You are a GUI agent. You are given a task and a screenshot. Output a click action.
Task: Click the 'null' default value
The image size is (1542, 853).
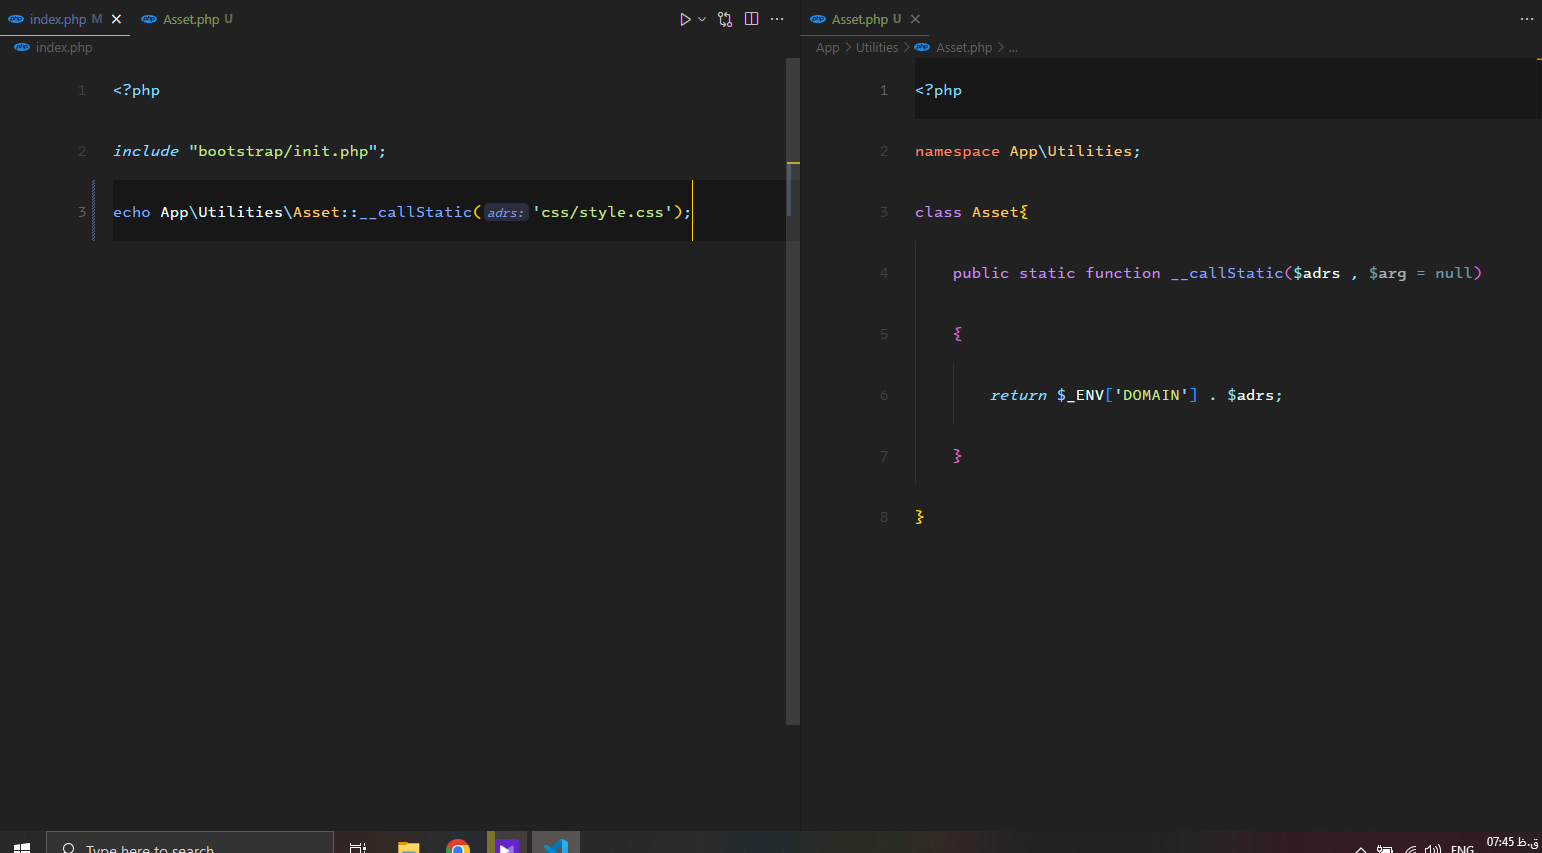point(1454,273)
